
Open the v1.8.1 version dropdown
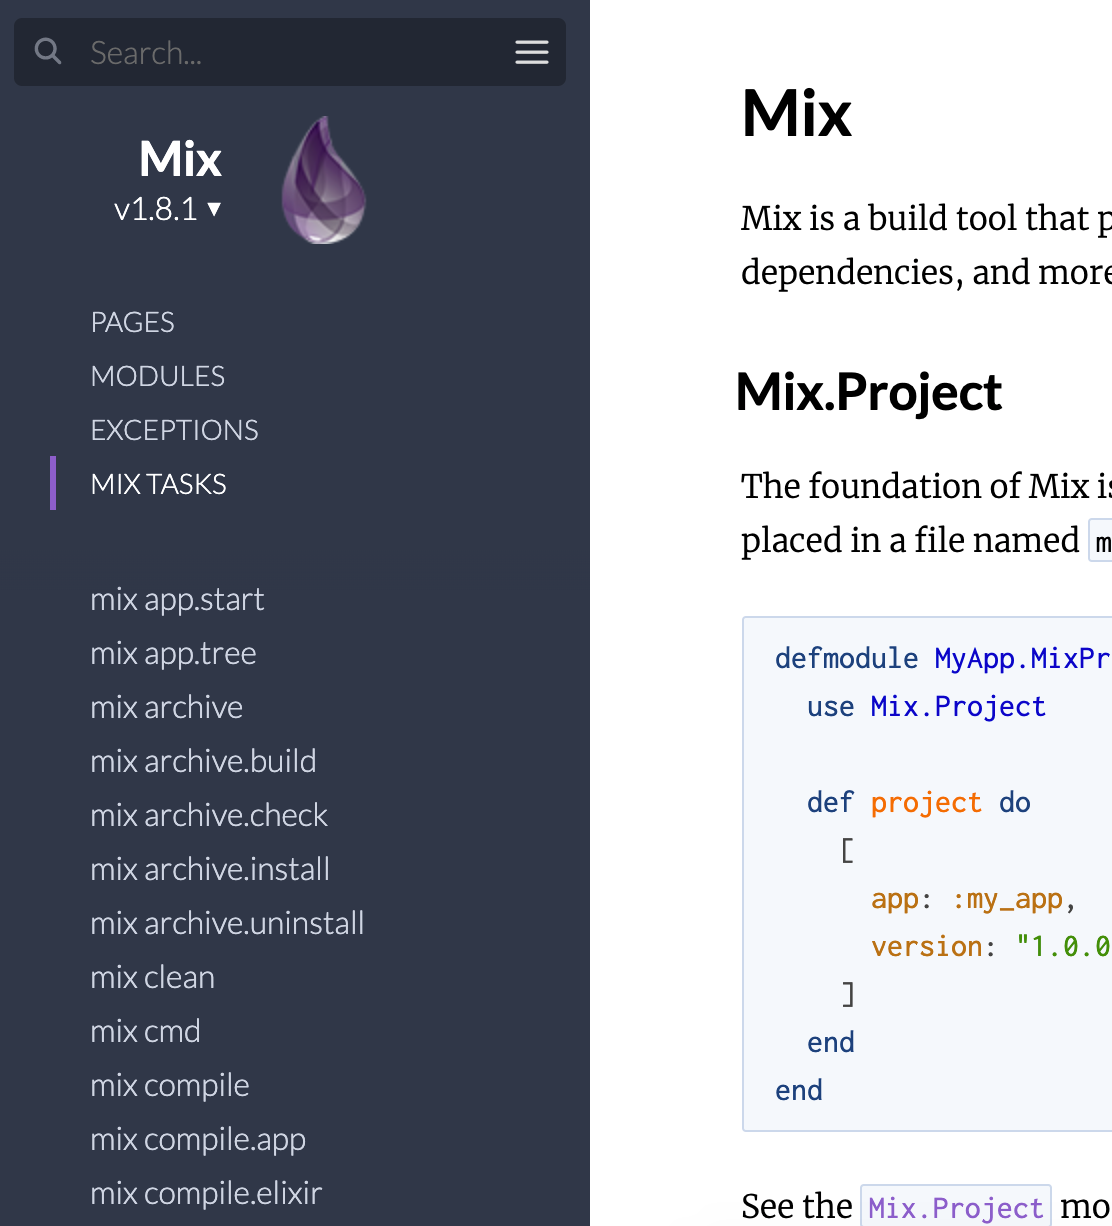[x=168, y=209]
